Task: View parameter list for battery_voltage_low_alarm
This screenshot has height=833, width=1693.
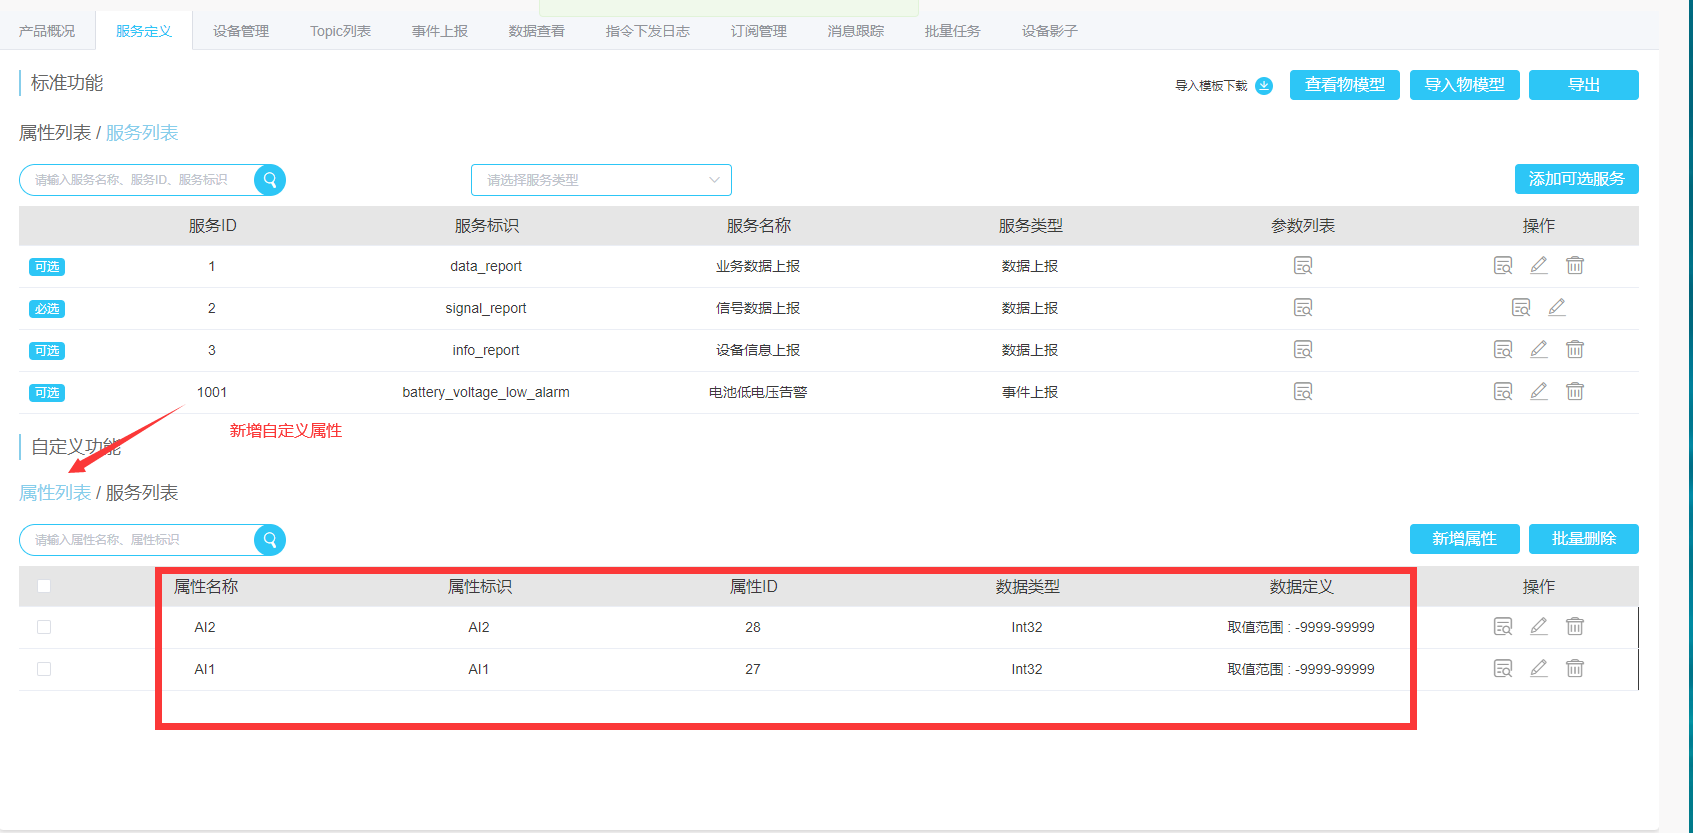Action: coord(1303,392)
